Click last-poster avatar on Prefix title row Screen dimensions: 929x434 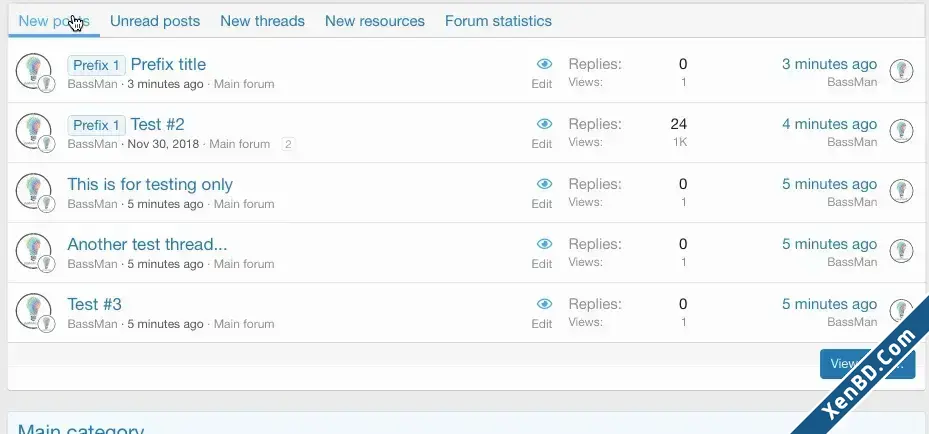tap(901, 71)
